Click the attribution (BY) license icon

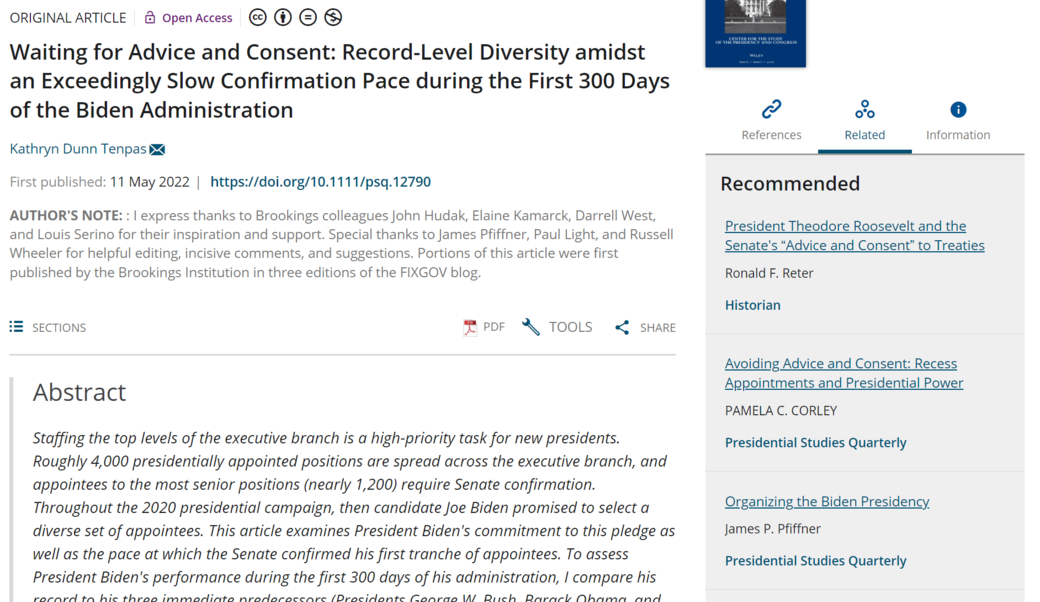(x=283, y=17)
